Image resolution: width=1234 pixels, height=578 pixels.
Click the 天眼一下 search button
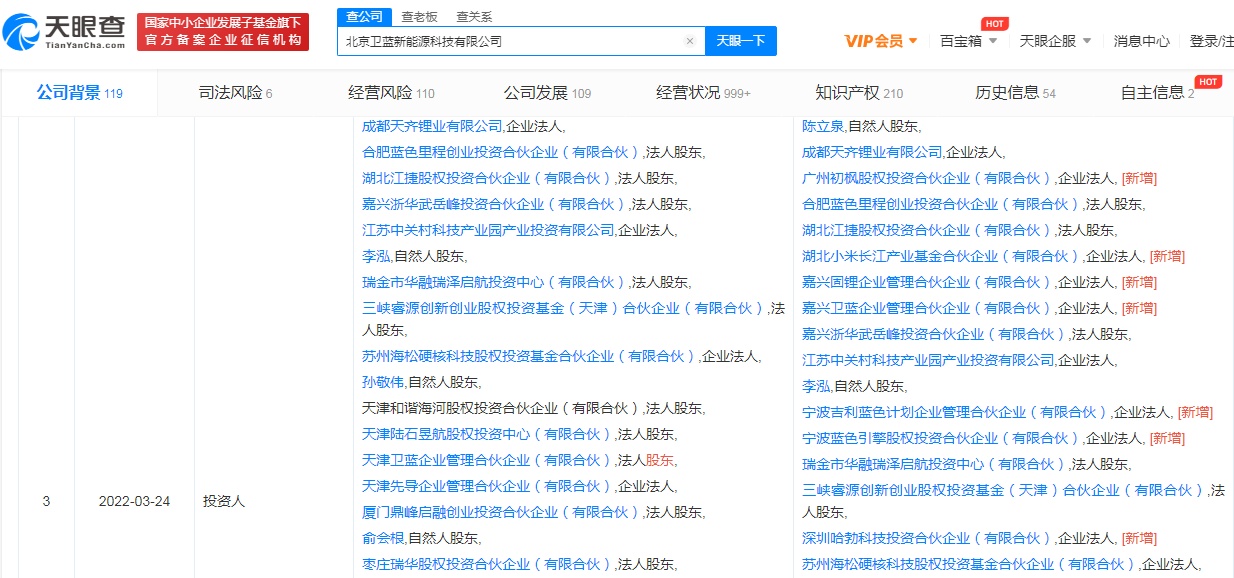tap(741, 41)
